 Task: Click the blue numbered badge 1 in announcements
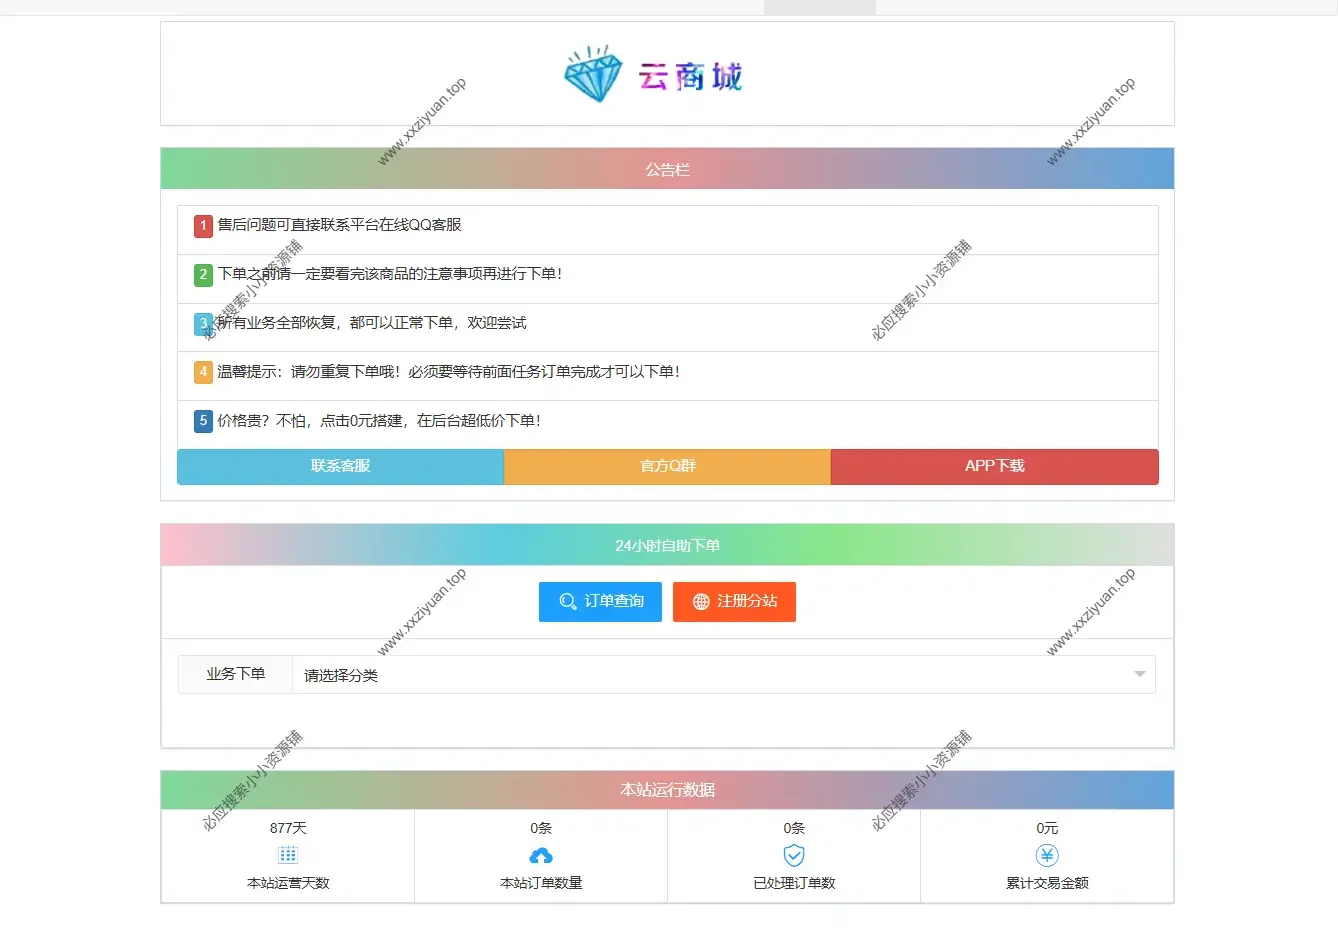203,227
